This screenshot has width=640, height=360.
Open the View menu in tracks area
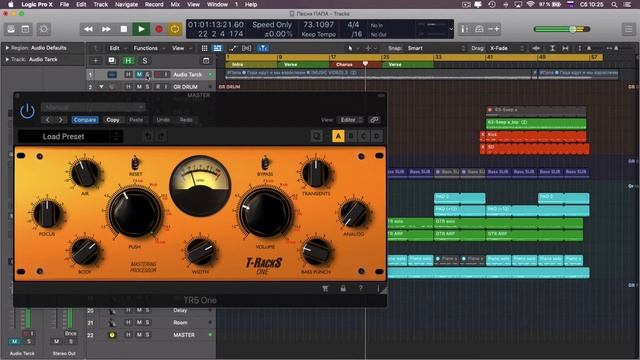pos(180,48)
